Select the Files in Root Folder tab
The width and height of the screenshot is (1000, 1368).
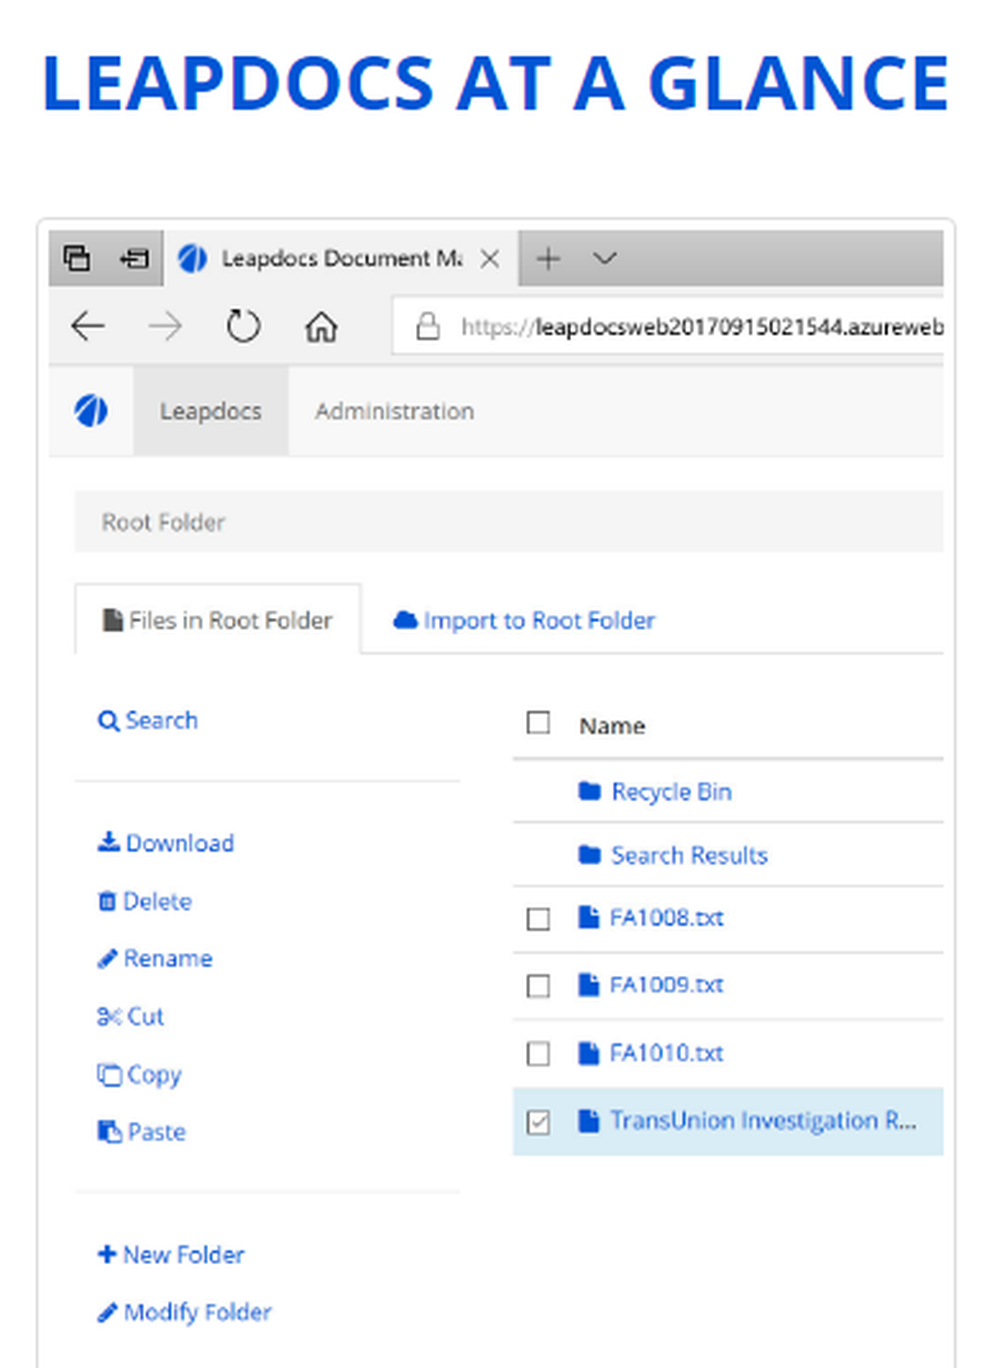click(218, 621)
